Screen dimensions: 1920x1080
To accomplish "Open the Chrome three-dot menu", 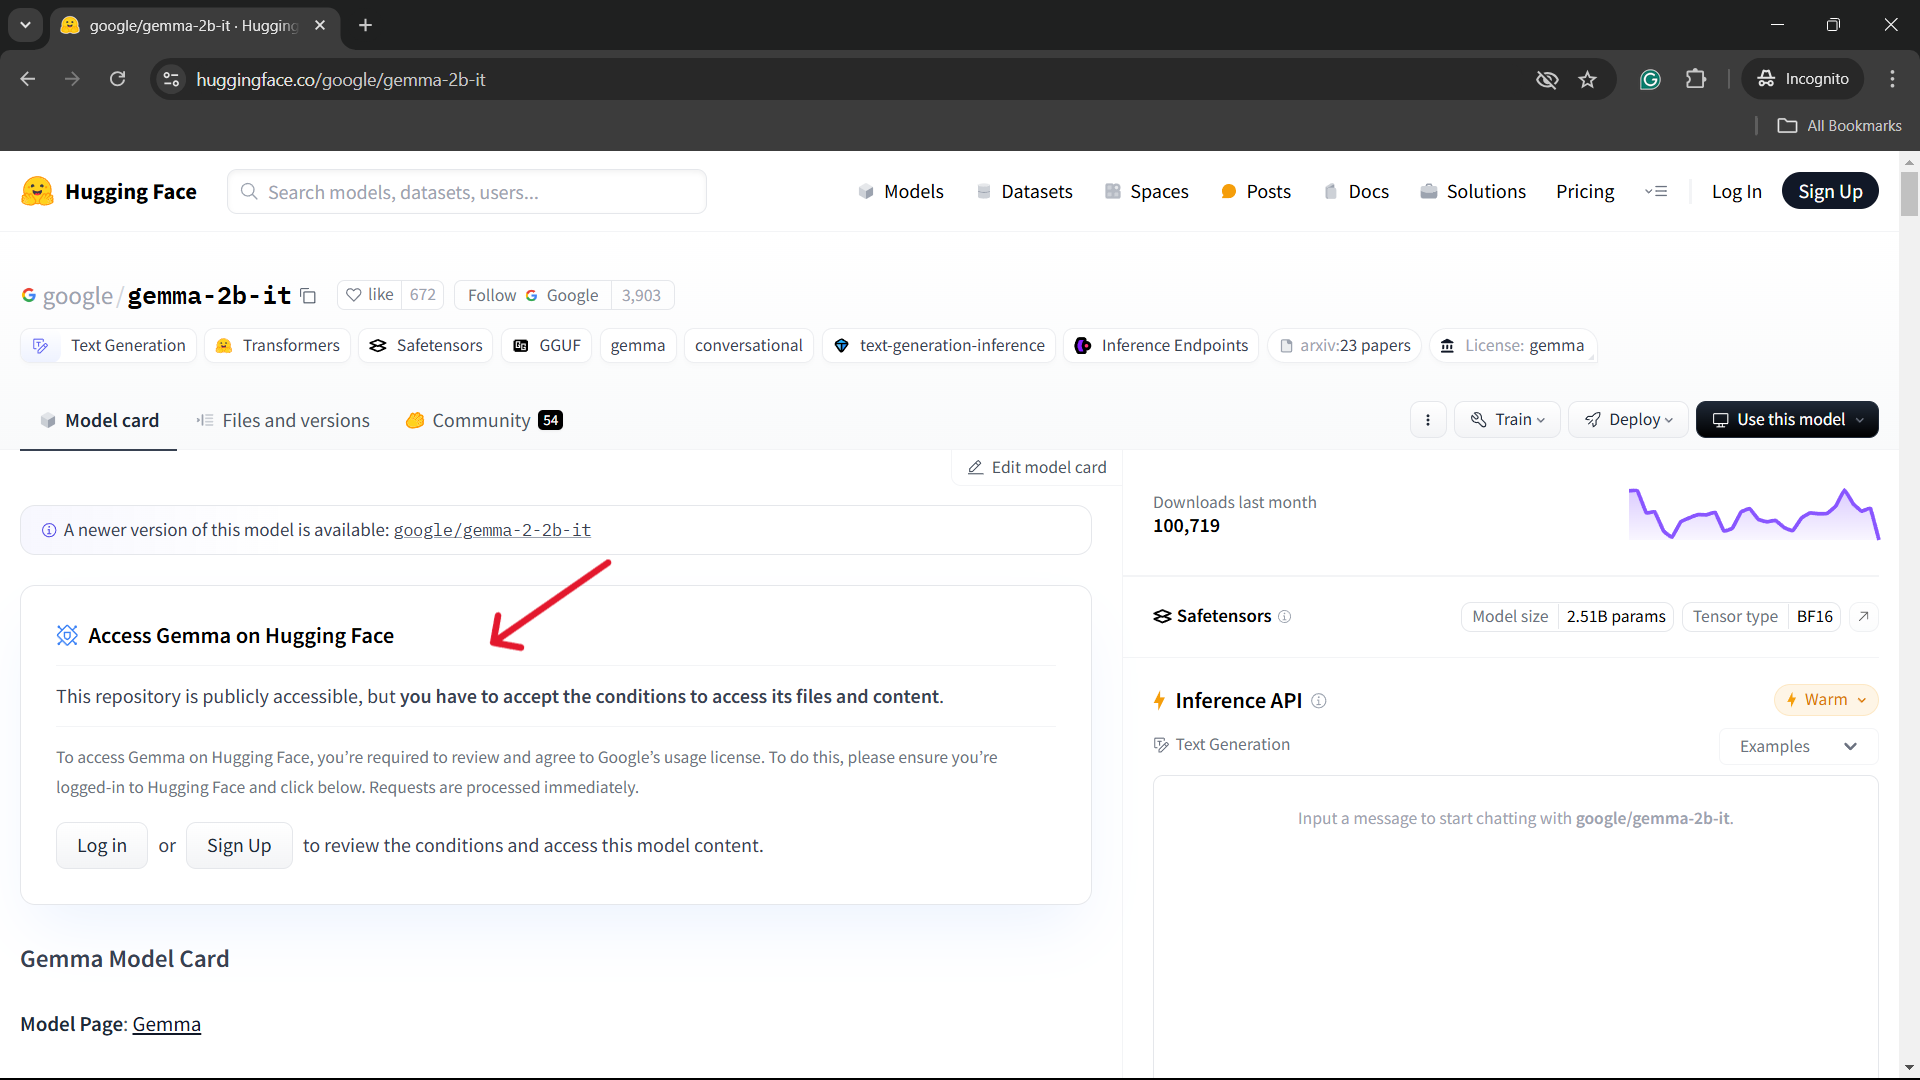I will point(1892,79).
